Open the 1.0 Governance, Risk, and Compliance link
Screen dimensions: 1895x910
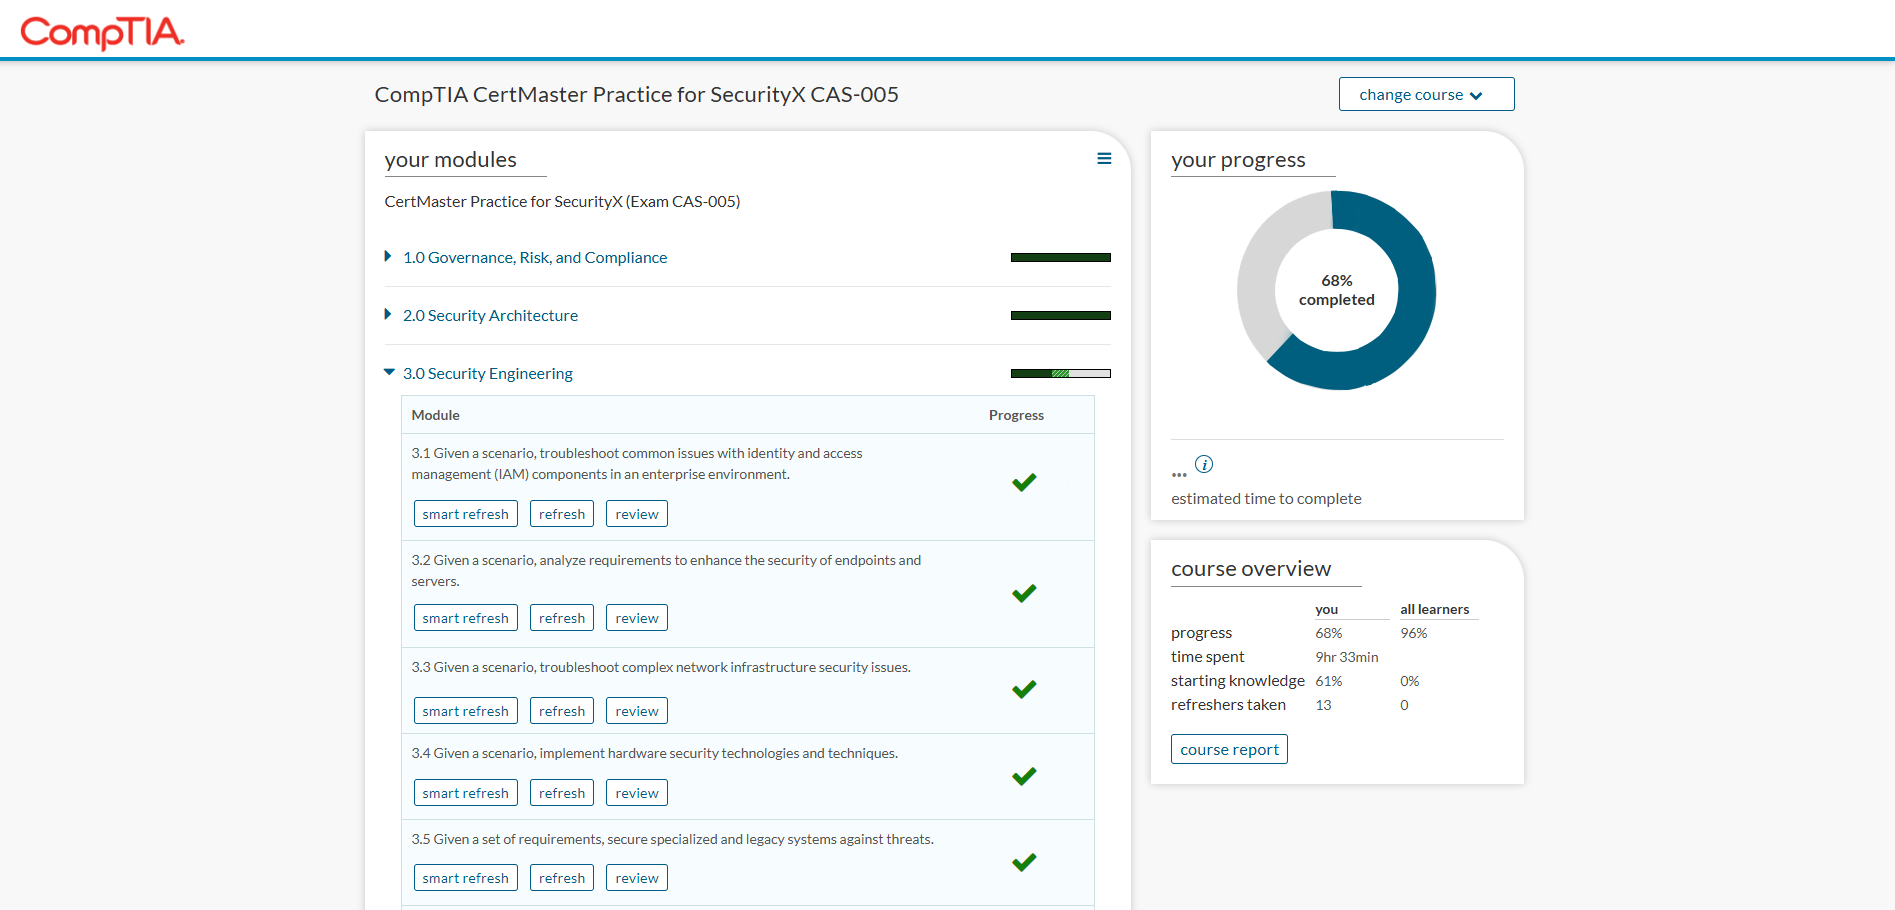click(x=535, y=257)
